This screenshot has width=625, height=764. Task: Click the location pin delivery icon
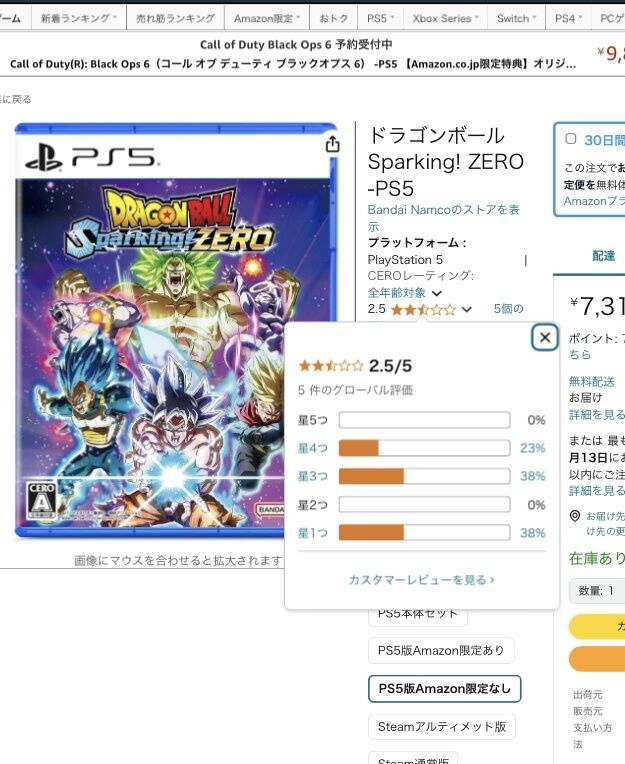tap(575, 516)
